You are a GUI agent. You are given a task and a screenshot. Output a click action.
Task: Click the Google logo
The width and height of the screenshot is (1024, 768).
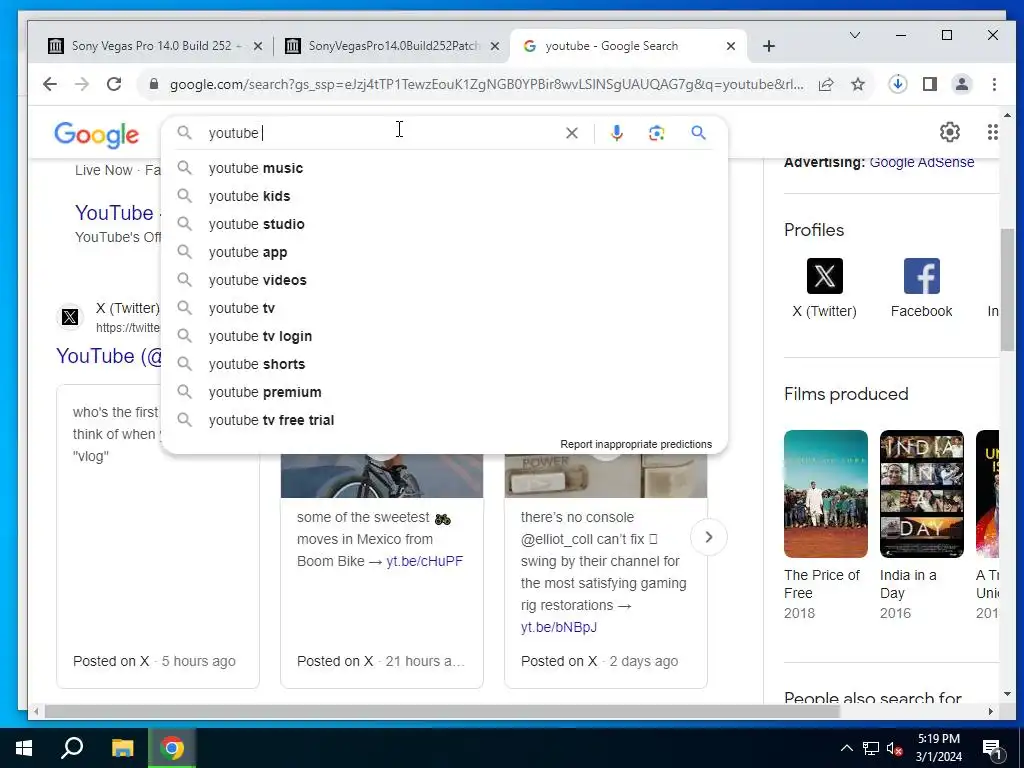96,135
